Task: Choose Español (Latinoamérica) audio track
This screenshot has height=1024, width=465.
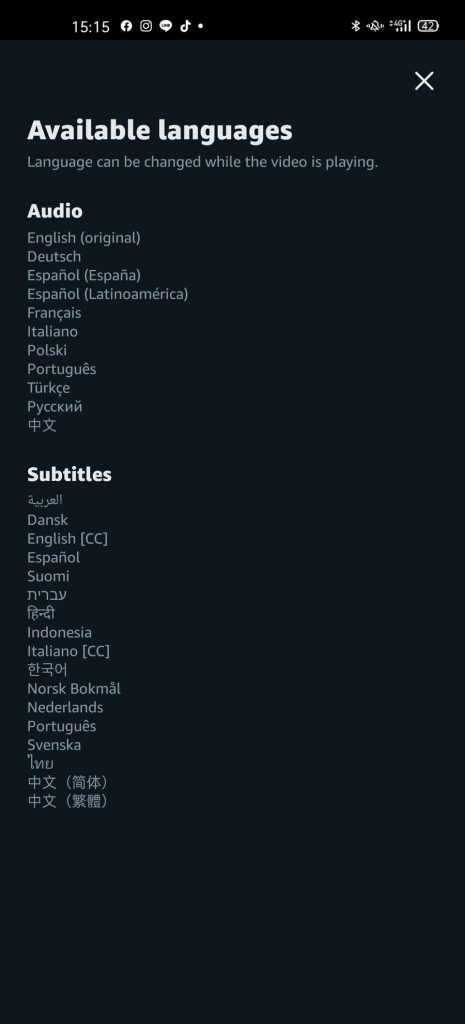Action: 108,294
